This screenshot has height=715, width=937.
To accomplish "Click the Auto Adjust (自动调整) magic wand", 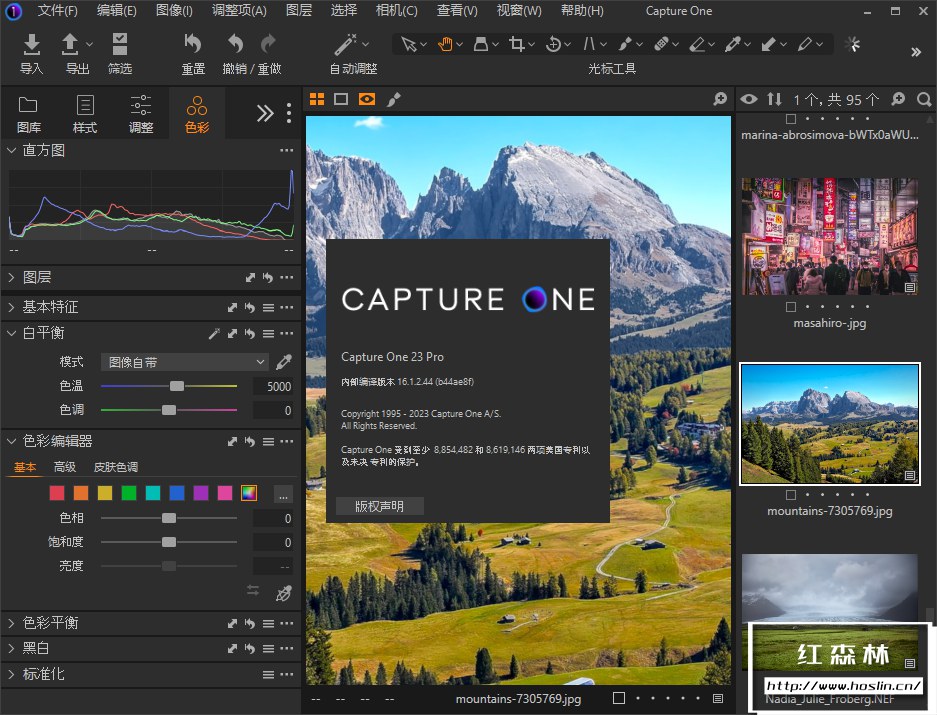I will (346, 45).
